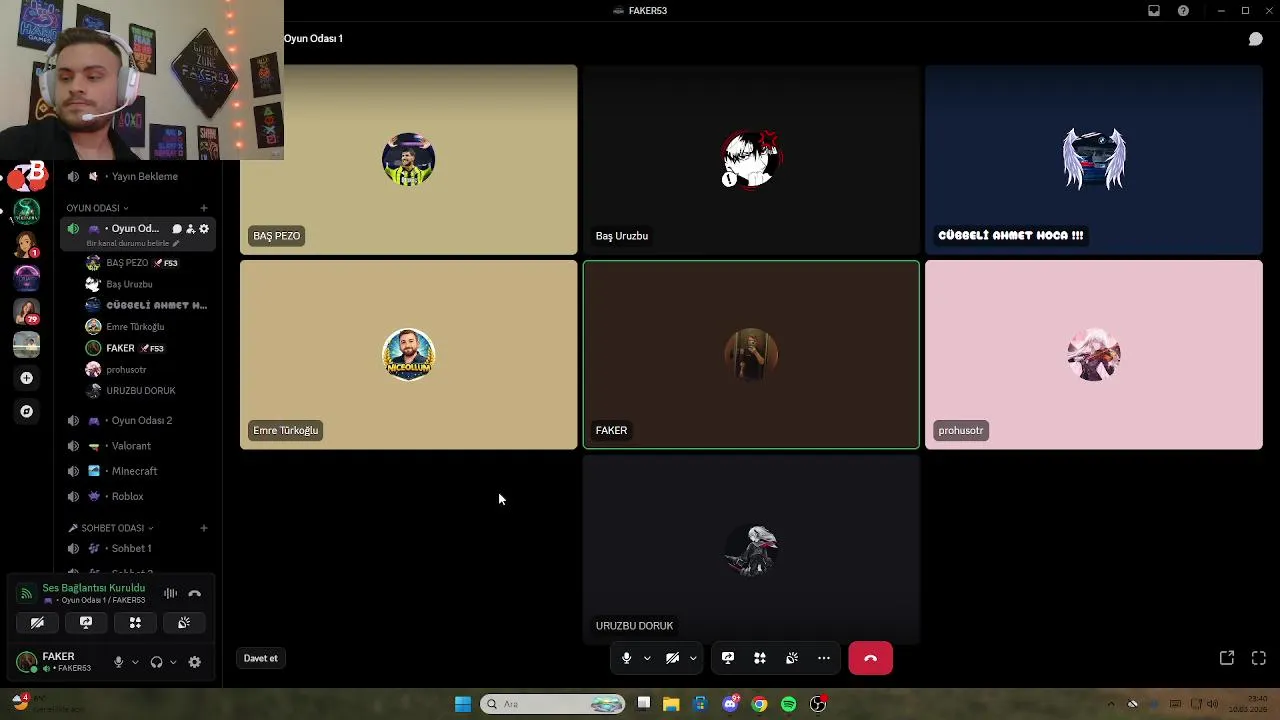1280x720 pixels.
Task: Open OBS Studio from the taskbar
Action: point(818,704)
